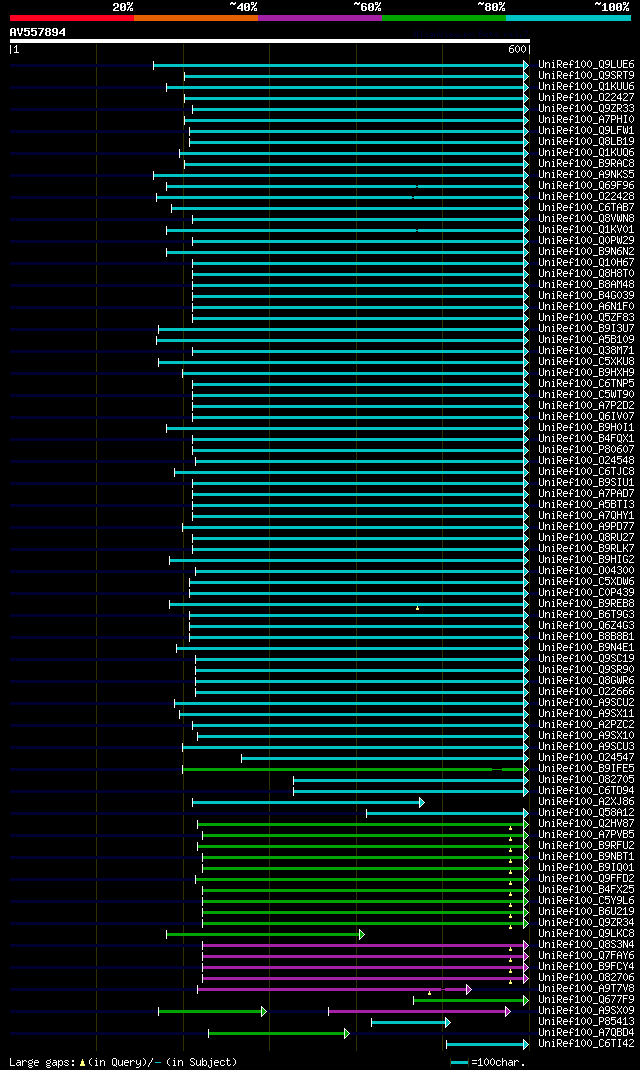
Task: Open the UniRef100_B9NBT1 hit link
Action: (x=586, y=856)
